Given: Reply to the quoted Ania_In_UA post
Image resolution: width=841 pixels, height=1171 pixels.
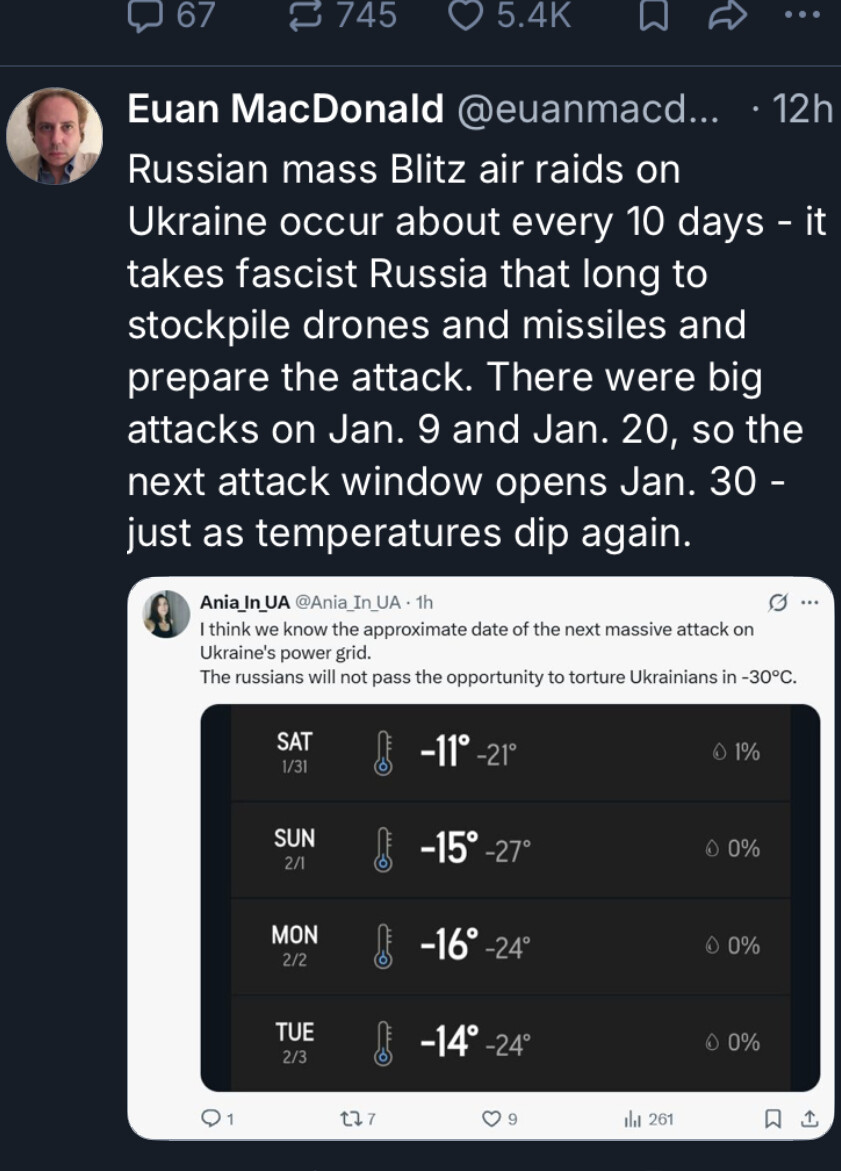Looking at the screenshot, I should click(210, 1119).
